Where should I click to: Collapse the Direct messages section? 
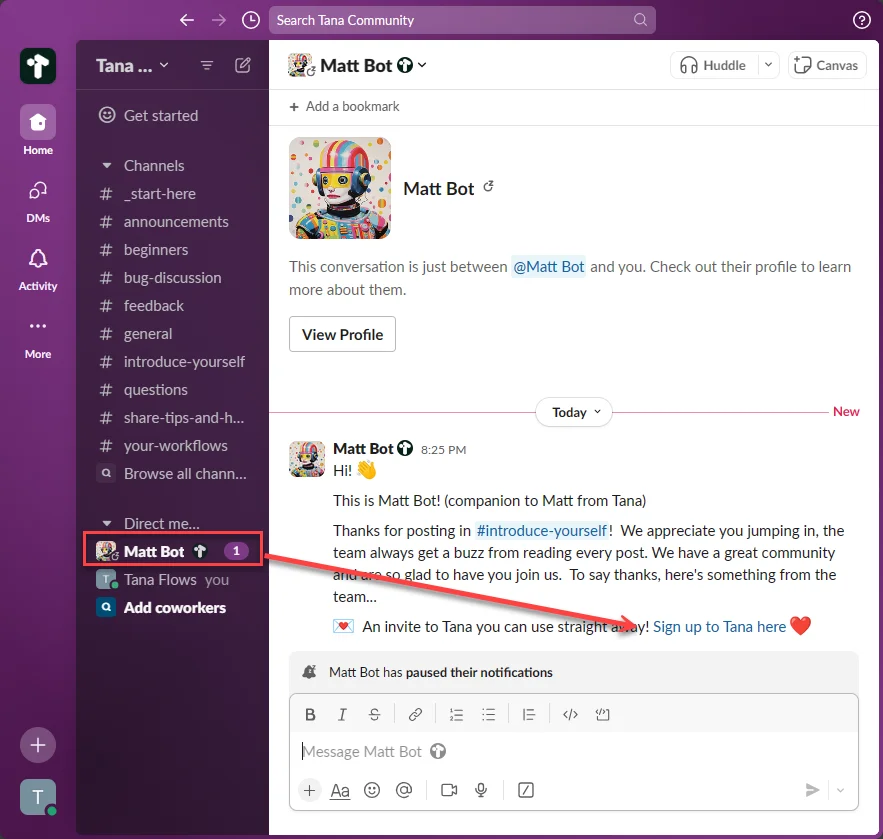tap(106, 524)
